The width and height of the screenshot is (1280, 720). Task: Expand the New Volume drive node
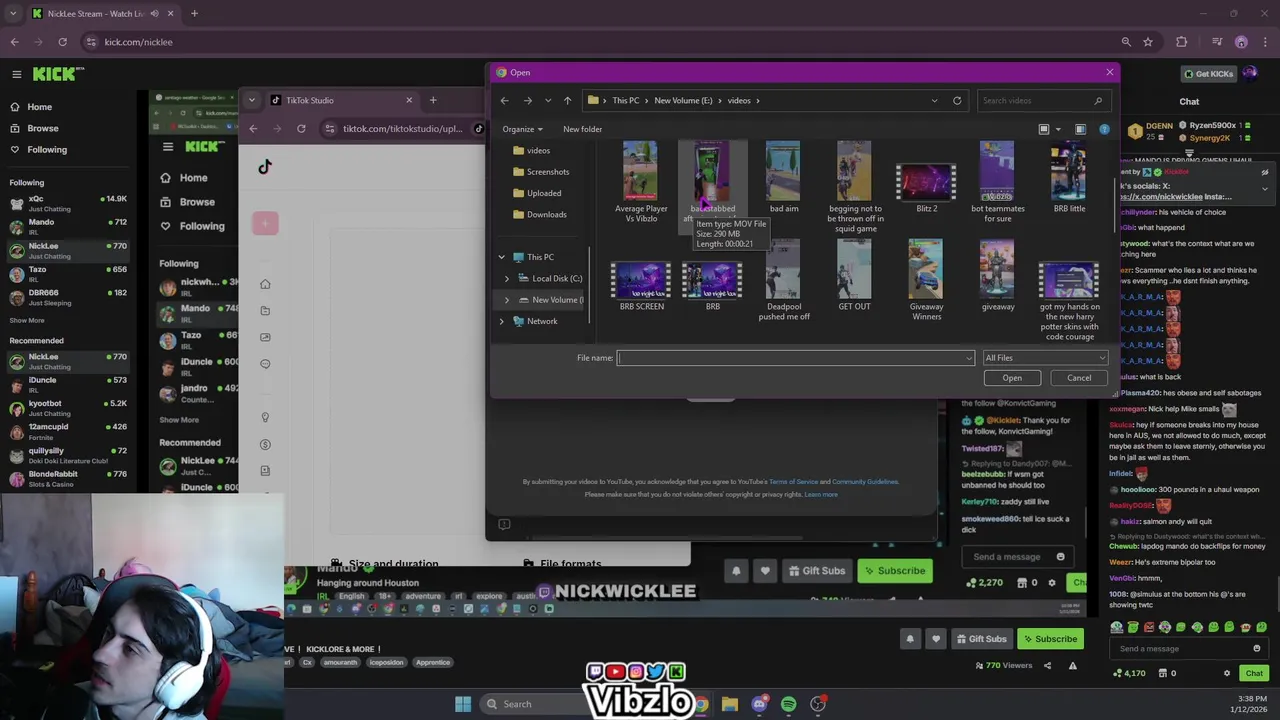click(x=507, y=300)
